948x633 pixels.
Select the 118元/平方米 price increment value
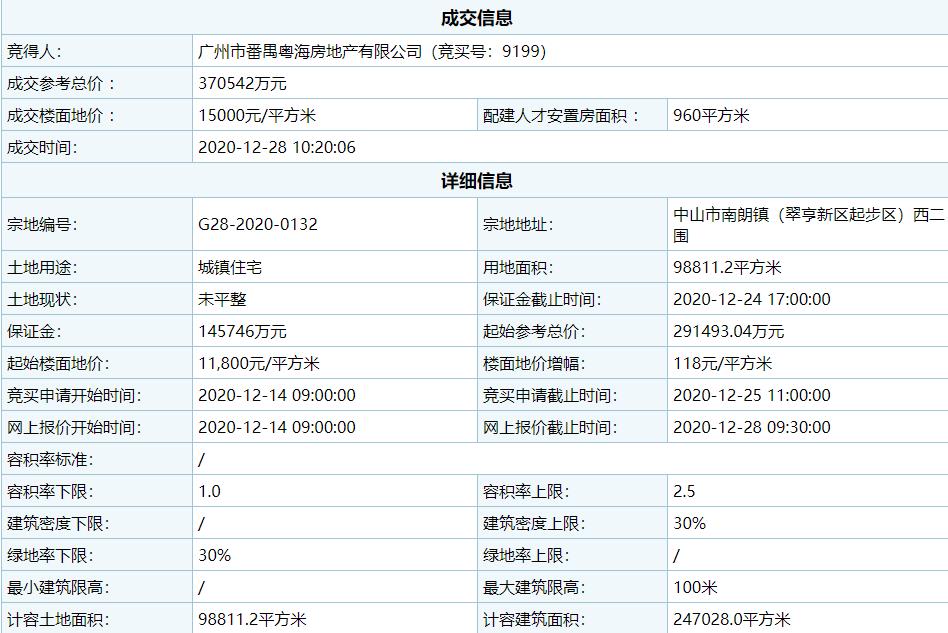(x=723, y=363)
